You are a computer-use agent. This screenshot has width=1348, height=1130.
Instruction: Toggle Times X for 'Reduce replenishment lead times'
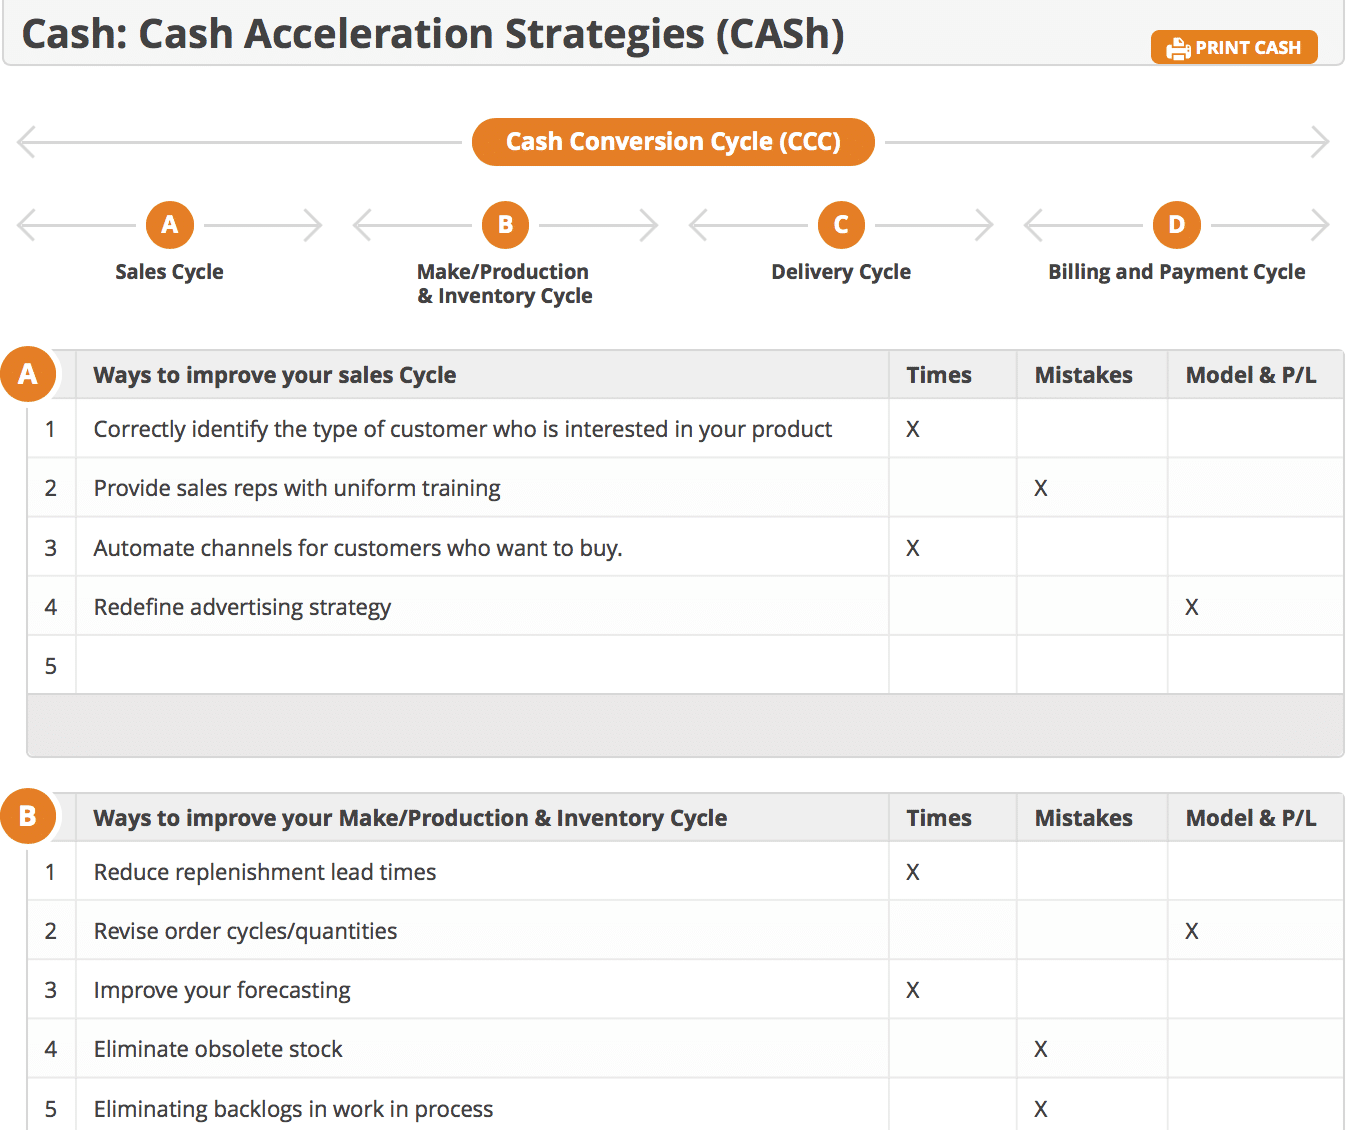click(913, 872)
